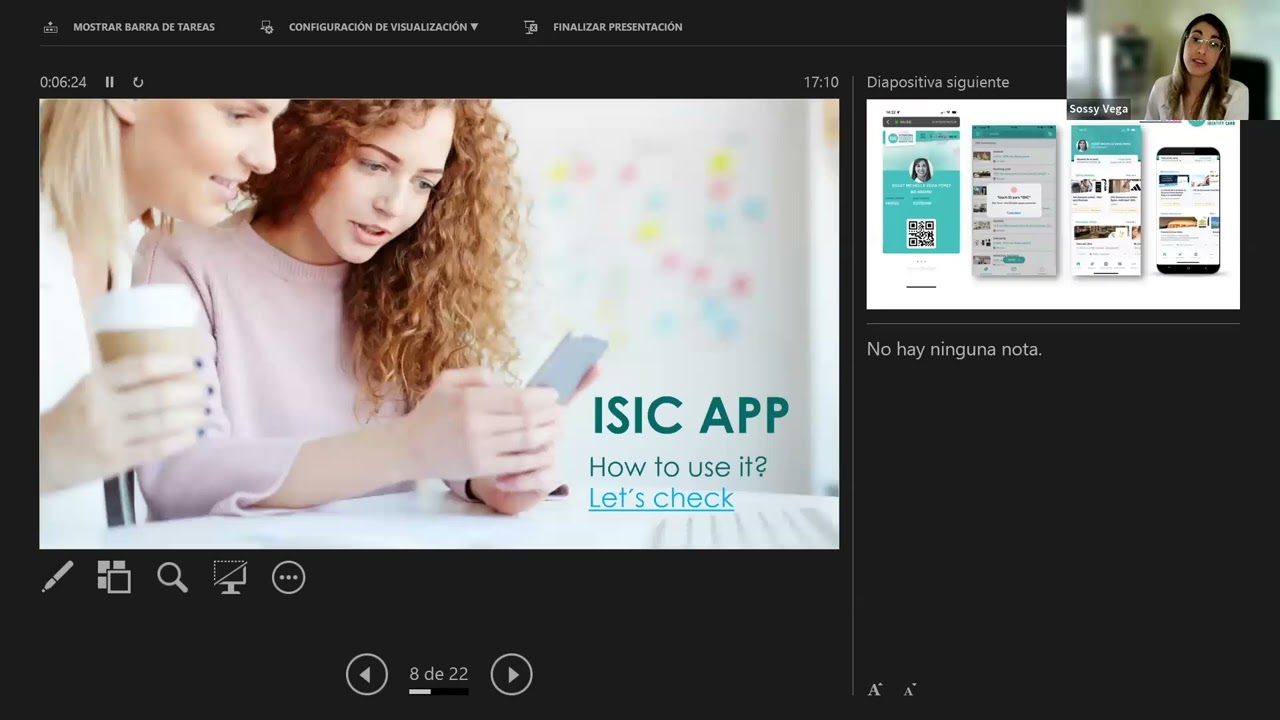1280x720 pixels.
Task: Click the slide counter 8 de 22
Action: pos(439,674)
